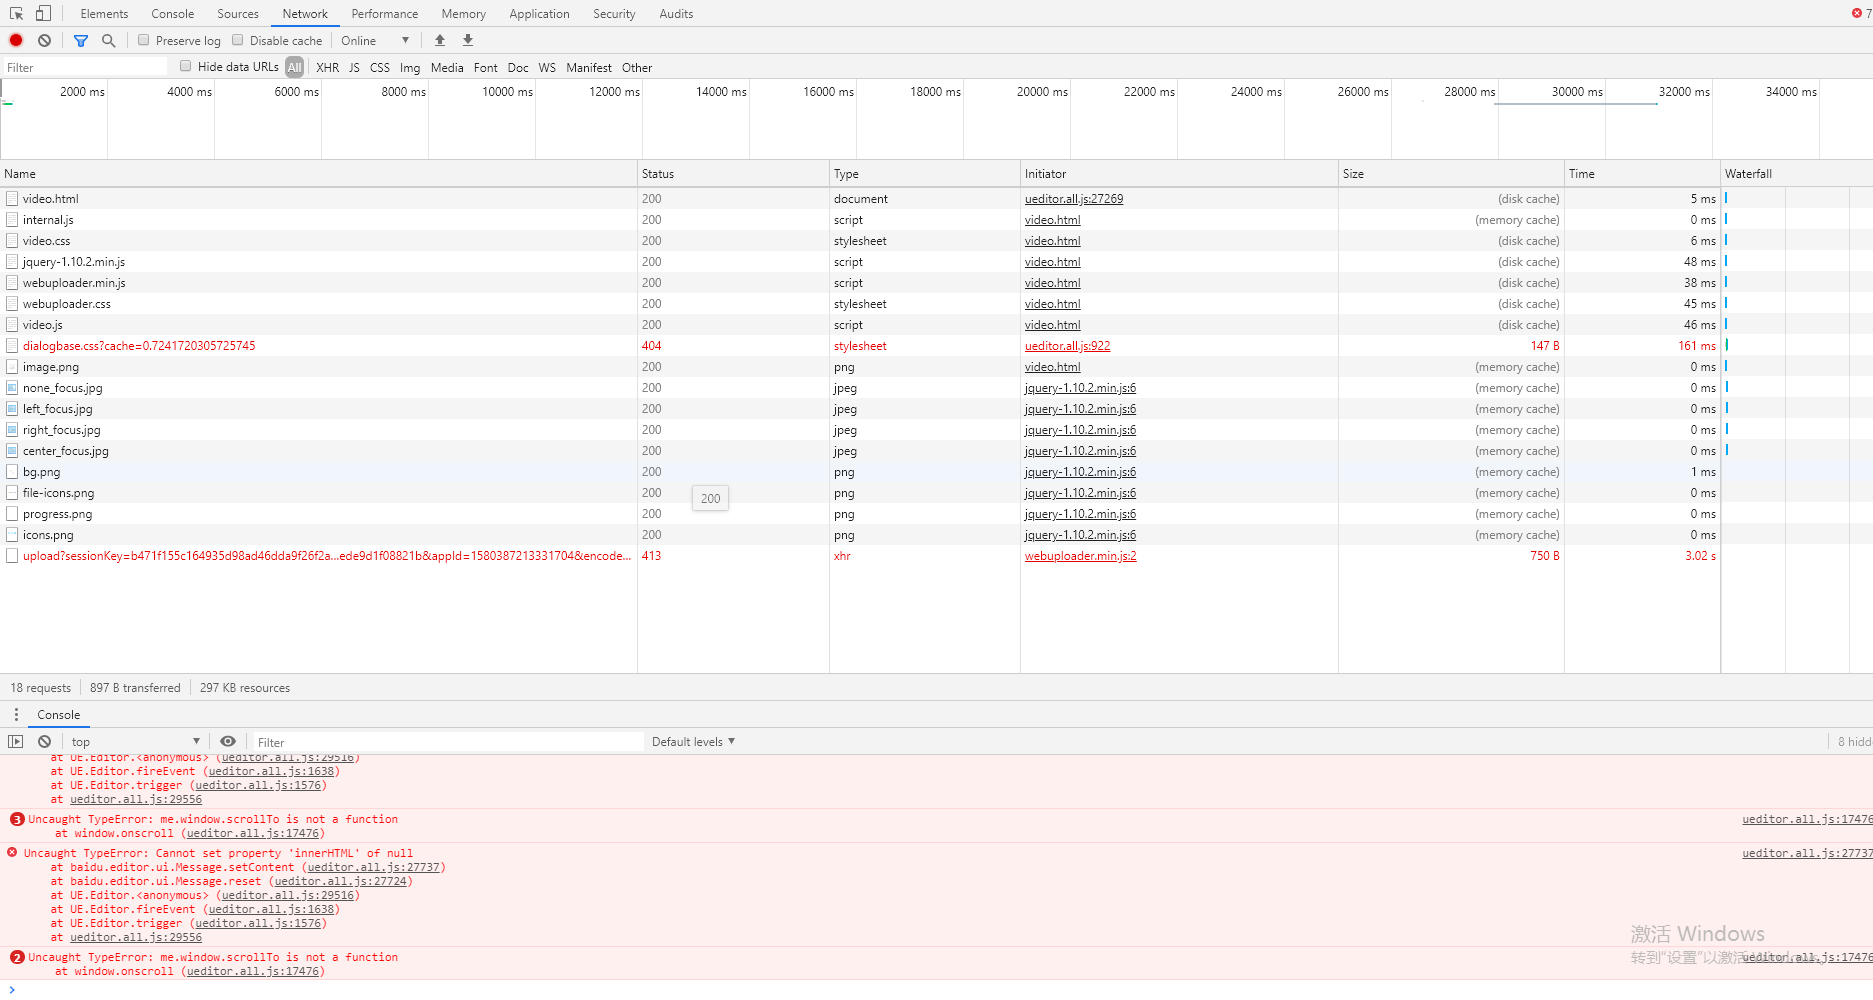
Task: Click the inspect element picker icon
Action: pos(16,13)
